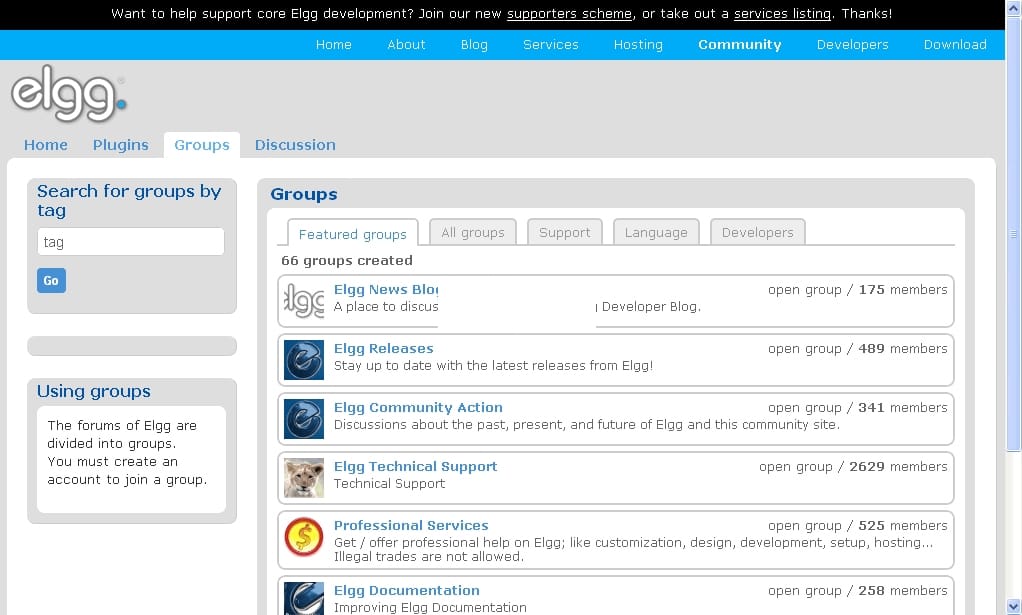Viewport: 1022px width, 615px height.
Task: Open the Discussion tab
Action: pyautogui.click(x=295, y=145)
